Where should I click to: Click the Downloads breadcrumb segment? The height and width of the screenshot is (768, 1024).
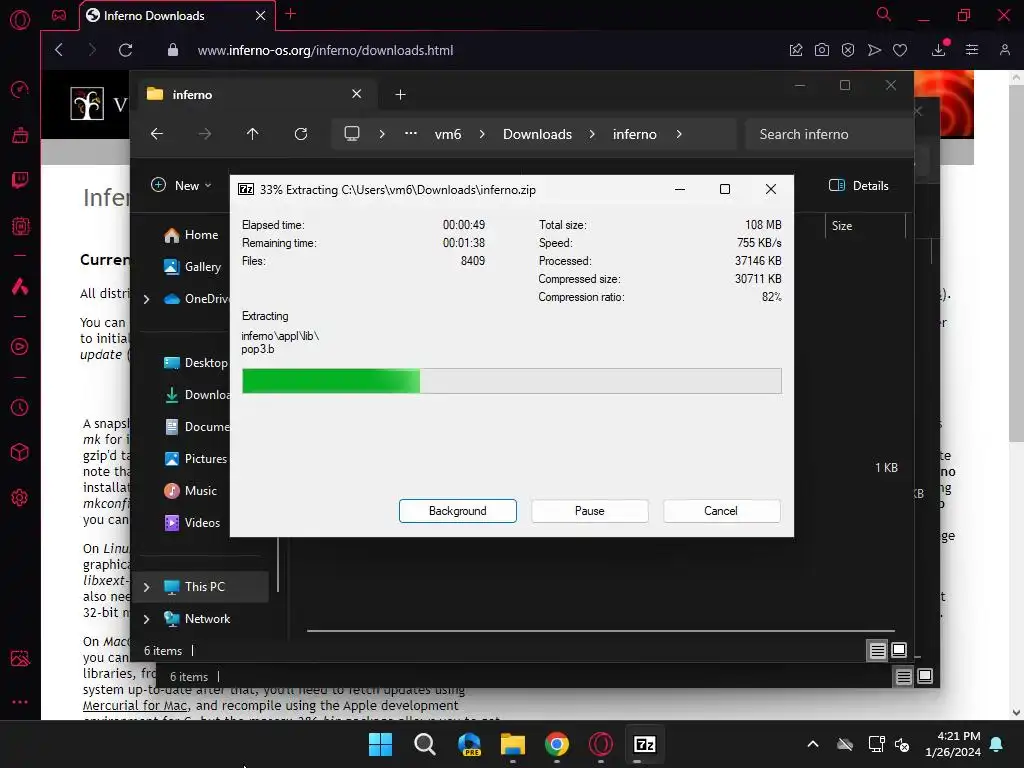[x=537, y=134]
